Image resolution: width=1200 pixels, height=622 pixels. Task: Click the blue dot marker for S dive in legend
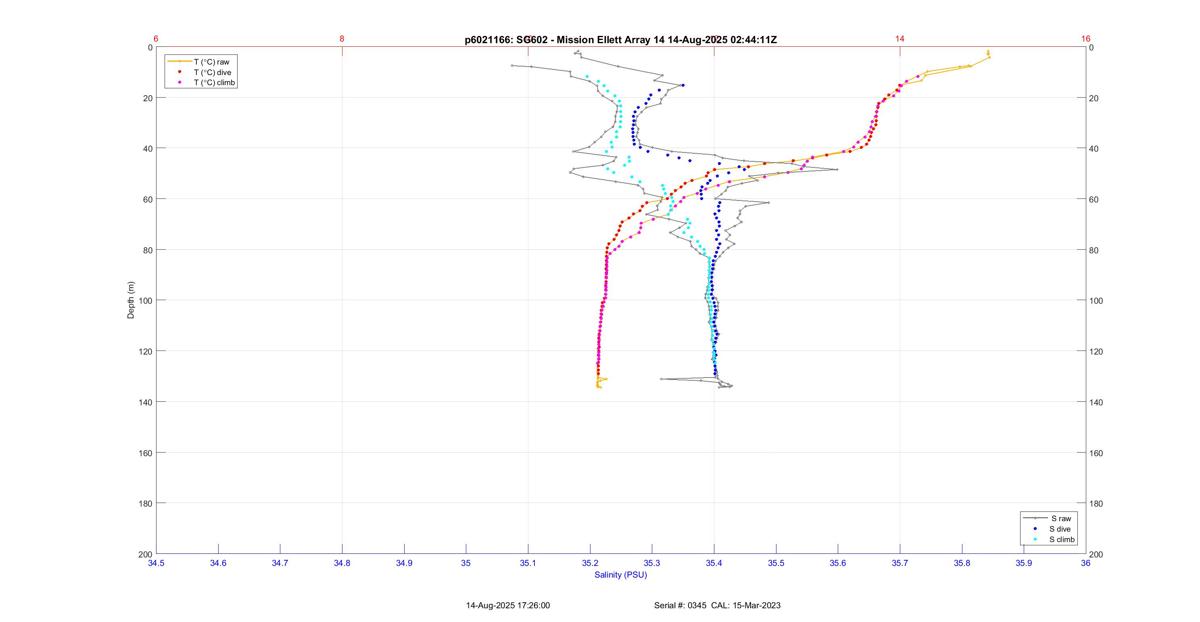(1036, 529)
